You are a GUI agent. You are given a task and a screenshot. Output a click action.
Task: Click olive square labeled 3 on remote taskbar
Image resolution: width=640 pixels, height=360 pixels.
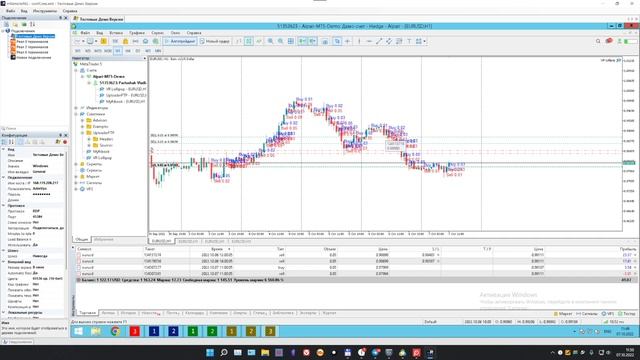(270, 331)
